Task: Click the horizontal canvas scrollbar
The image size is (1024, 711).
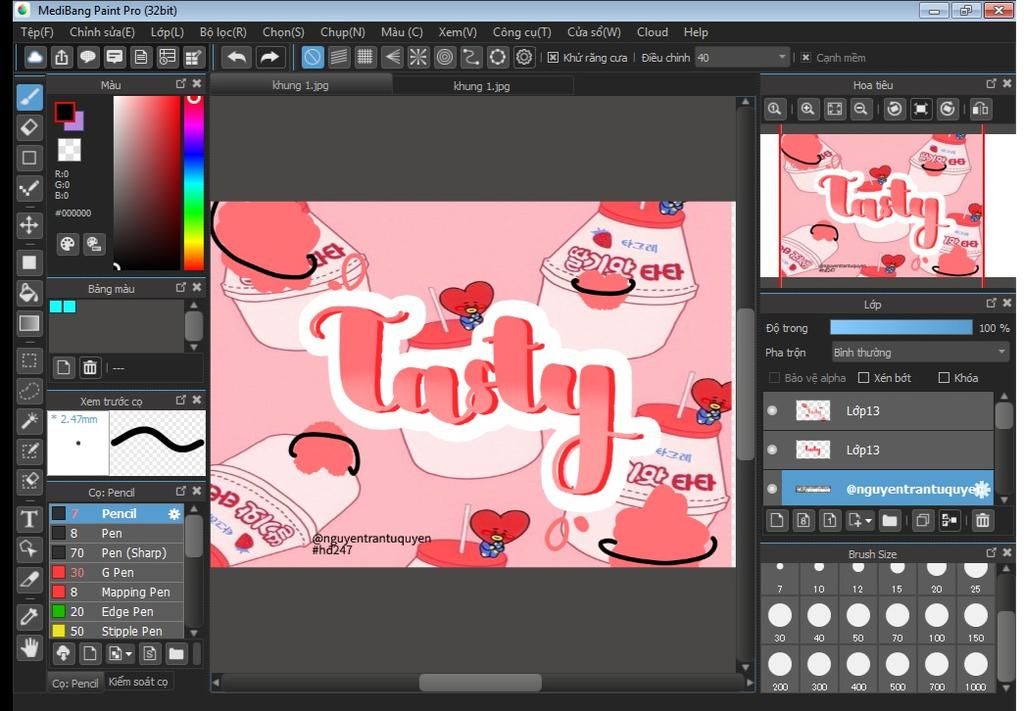Action: (480, 683)
